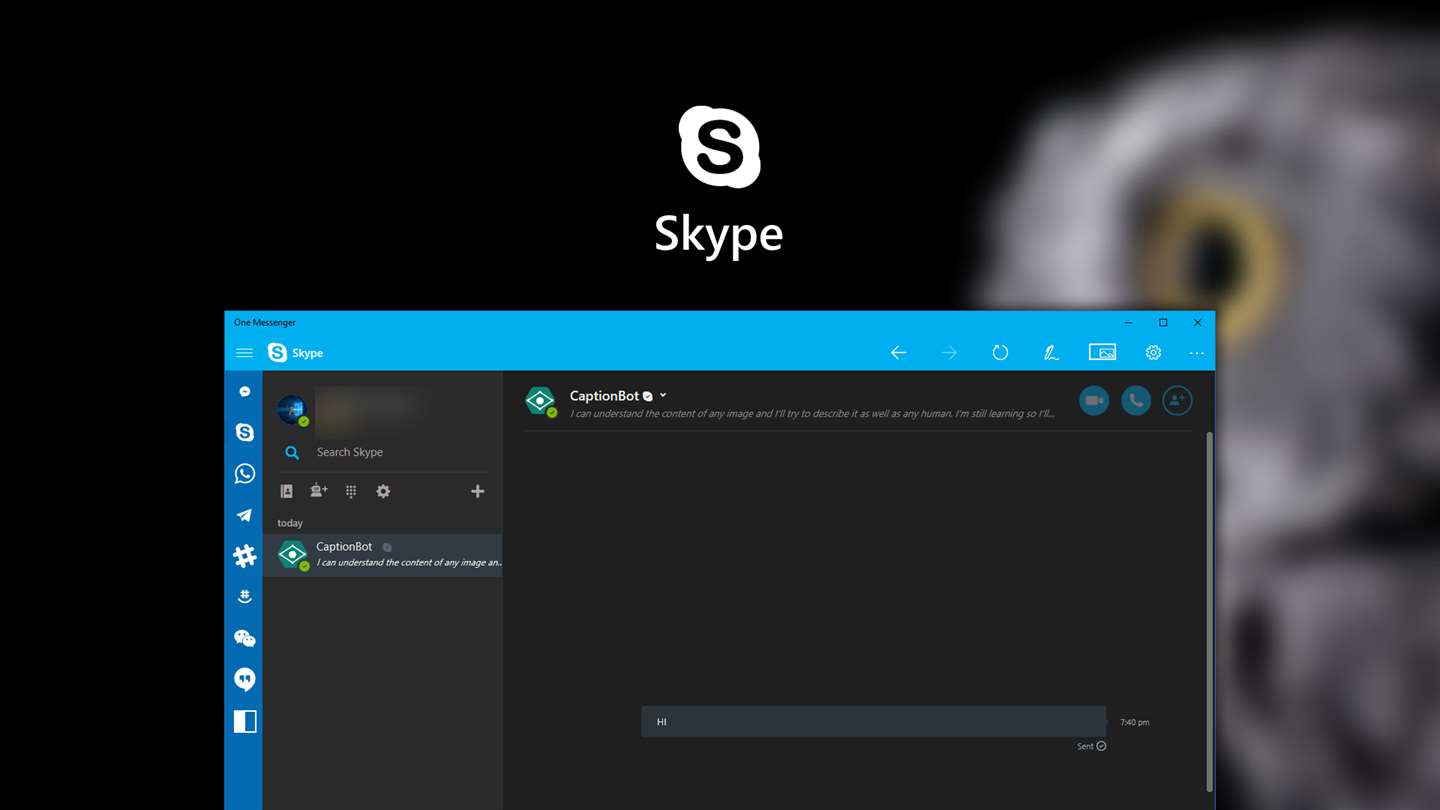The height and width of the screenshot is (810, 1440).
Task: Click the add bot/contact icon
Action: point(319,491)
